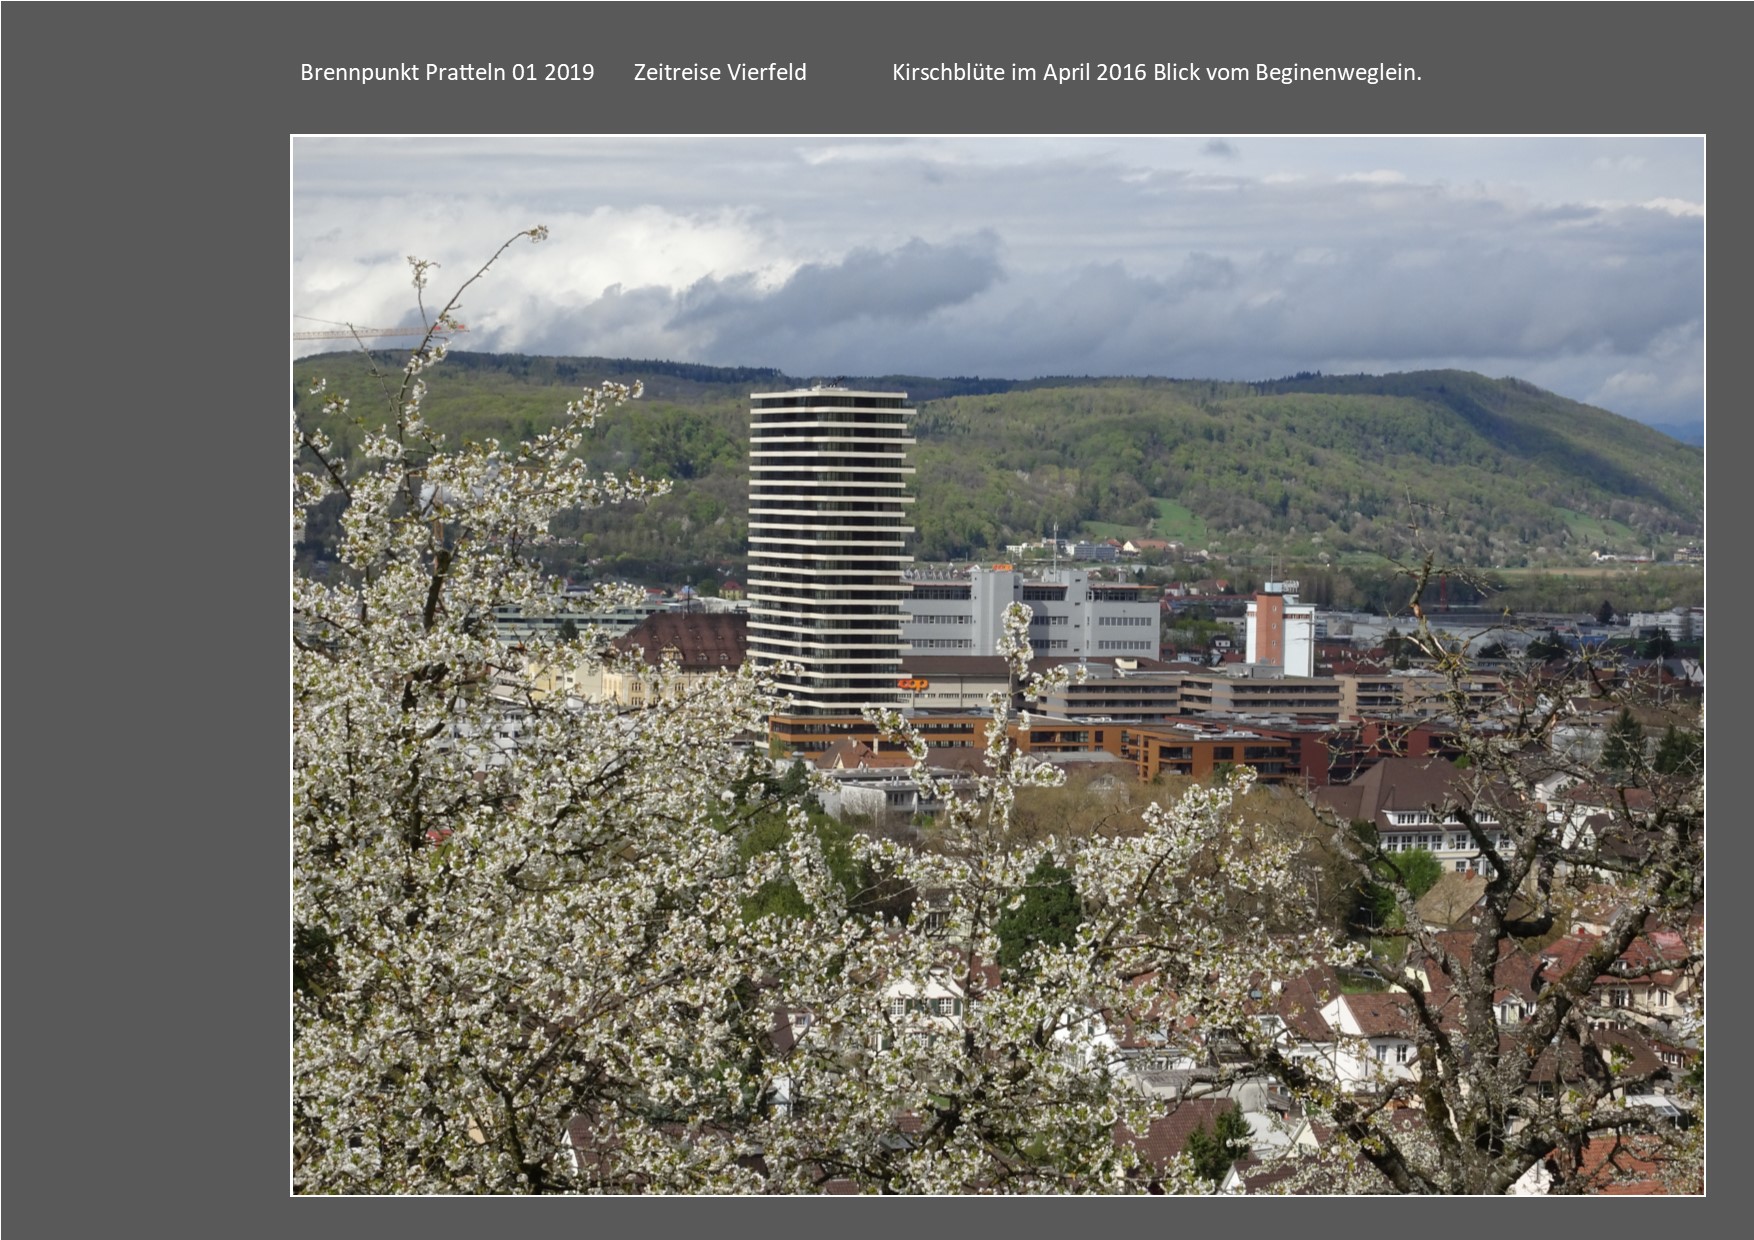Click the 'Brennpunkt Pratteln 01 2019' title text

447,73
